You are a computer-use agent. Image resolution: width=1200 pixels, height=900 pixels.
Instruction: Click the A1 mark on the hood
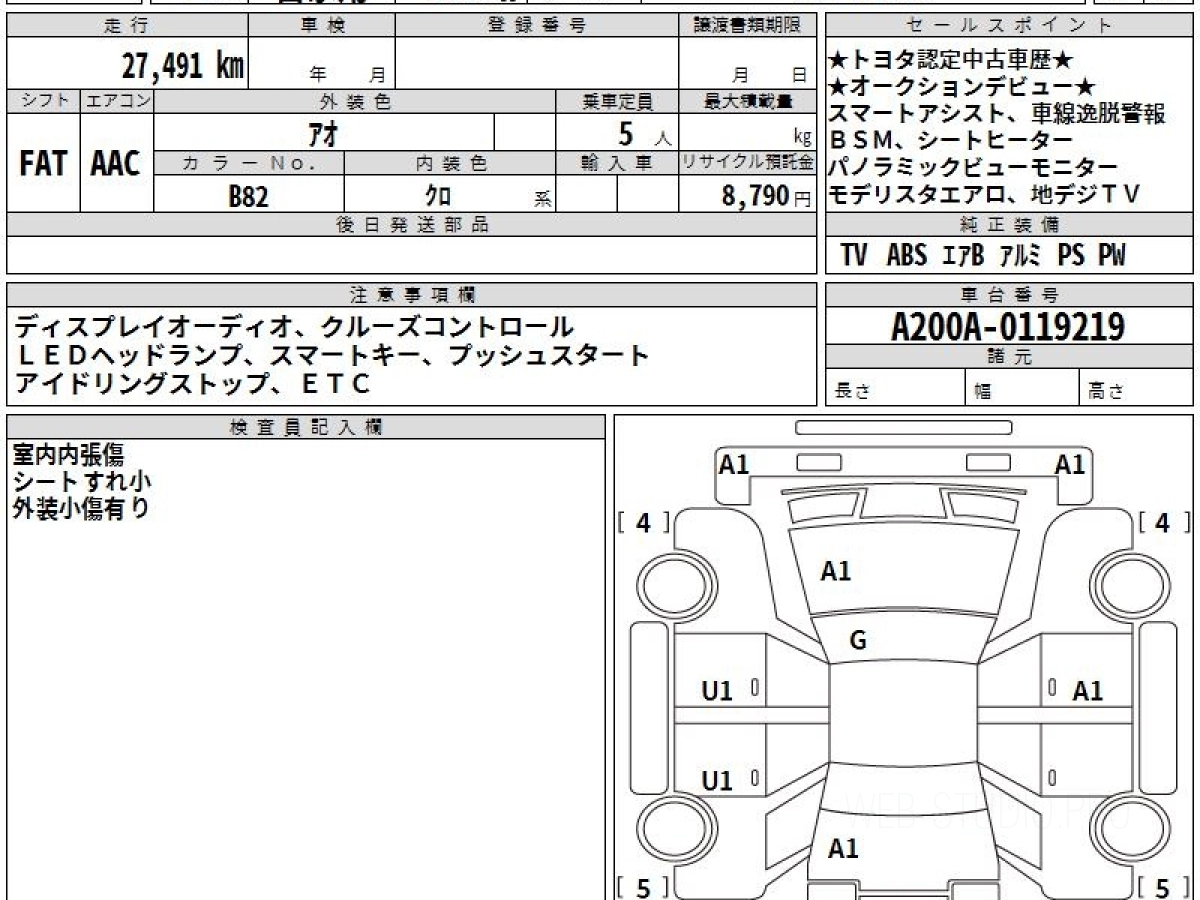(x=835, y=571)
